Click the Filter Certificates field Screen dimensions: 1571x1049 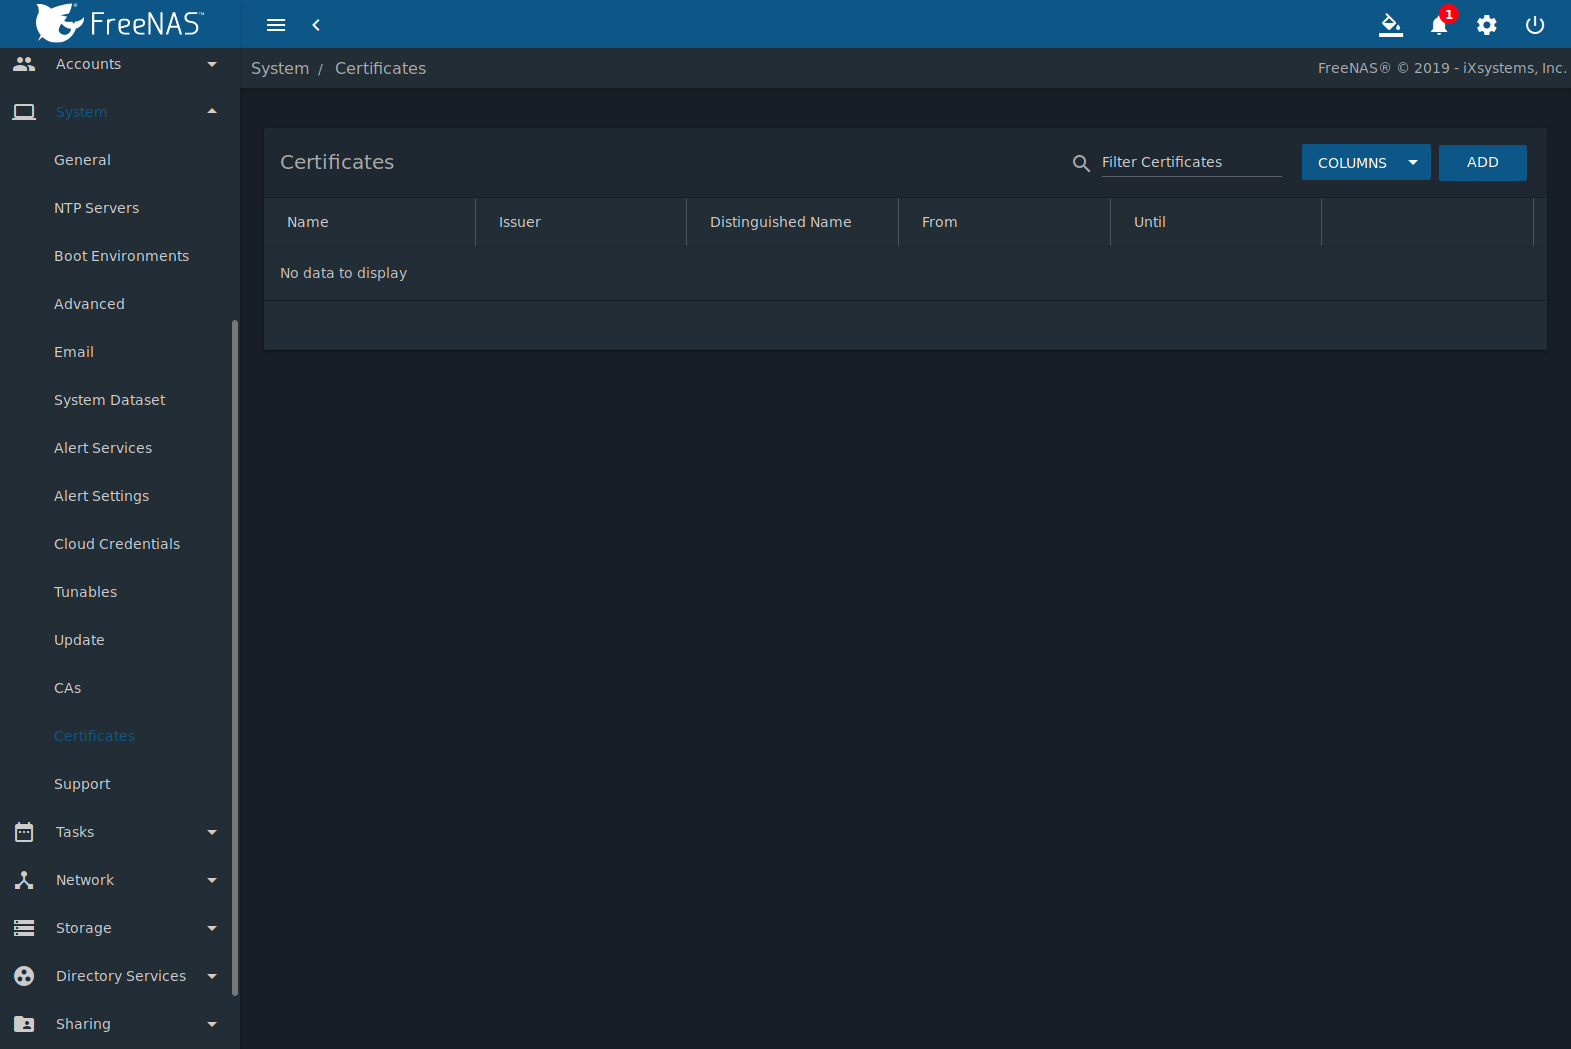1191,162
